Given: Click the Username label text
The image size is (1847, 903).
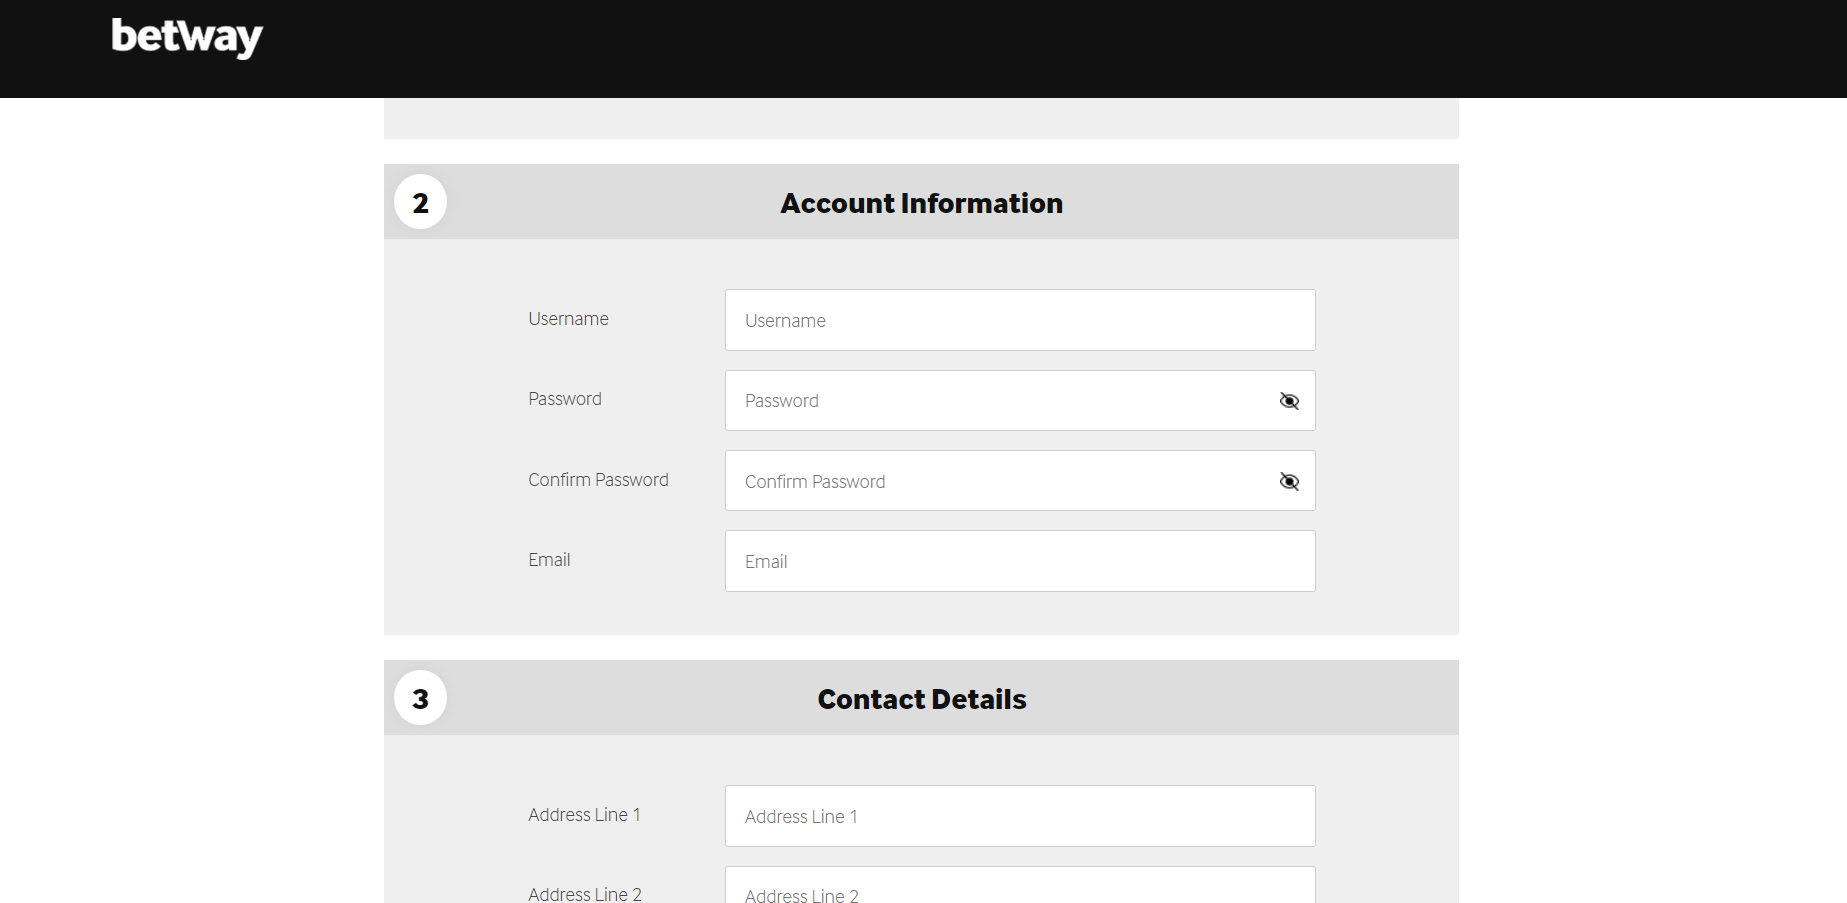Looking at the screenshot, I should click(568, 318).
